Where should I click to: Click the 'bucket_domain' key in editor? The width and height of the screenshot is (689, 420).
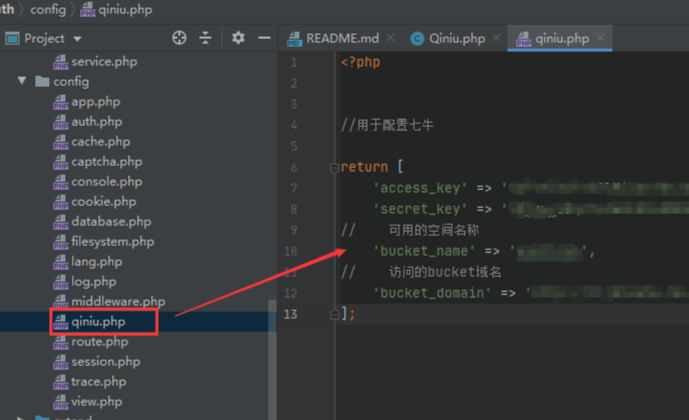[432, 293]
